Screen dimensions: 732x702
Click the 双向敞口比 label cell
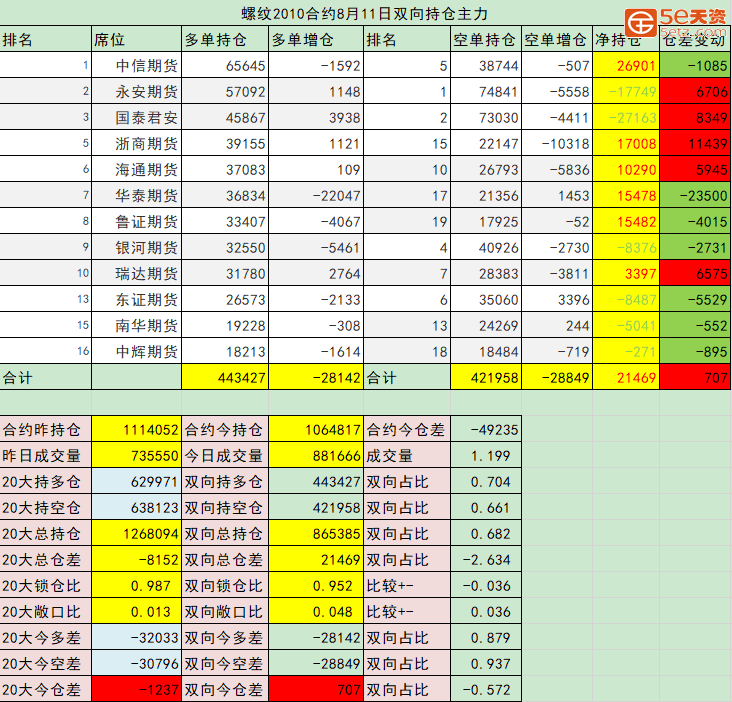(225, 611)
